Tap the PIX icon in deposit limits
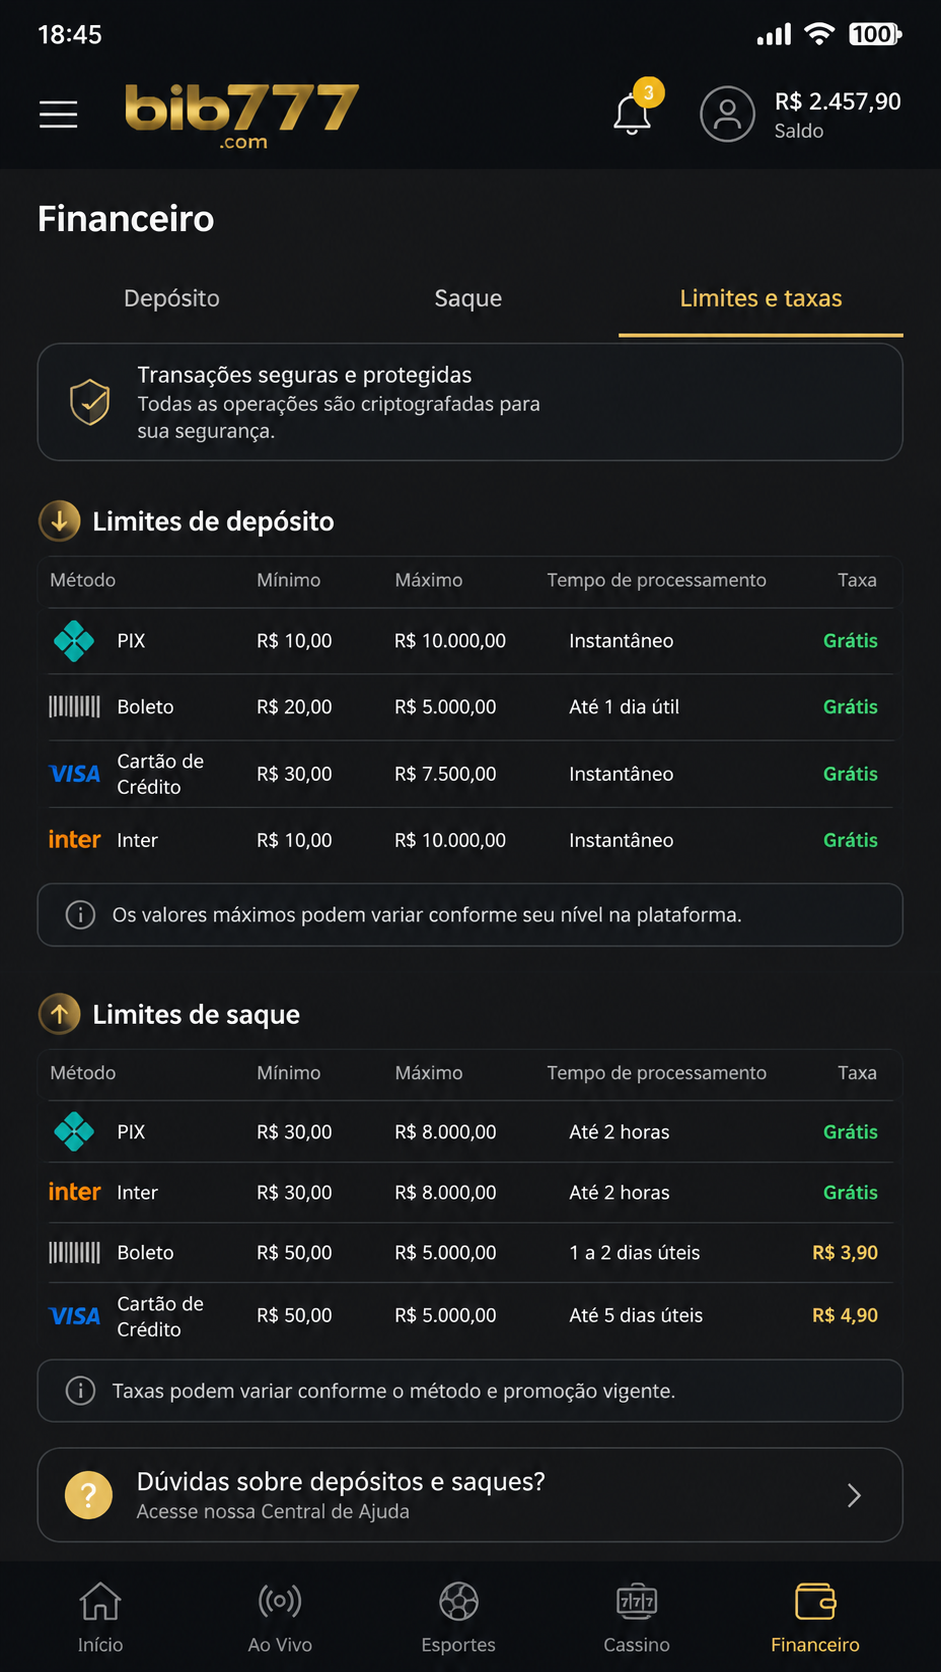Image resolution: width=941 pixels, height=1672 pixels. pyautogui.click(x=74, y=641)
